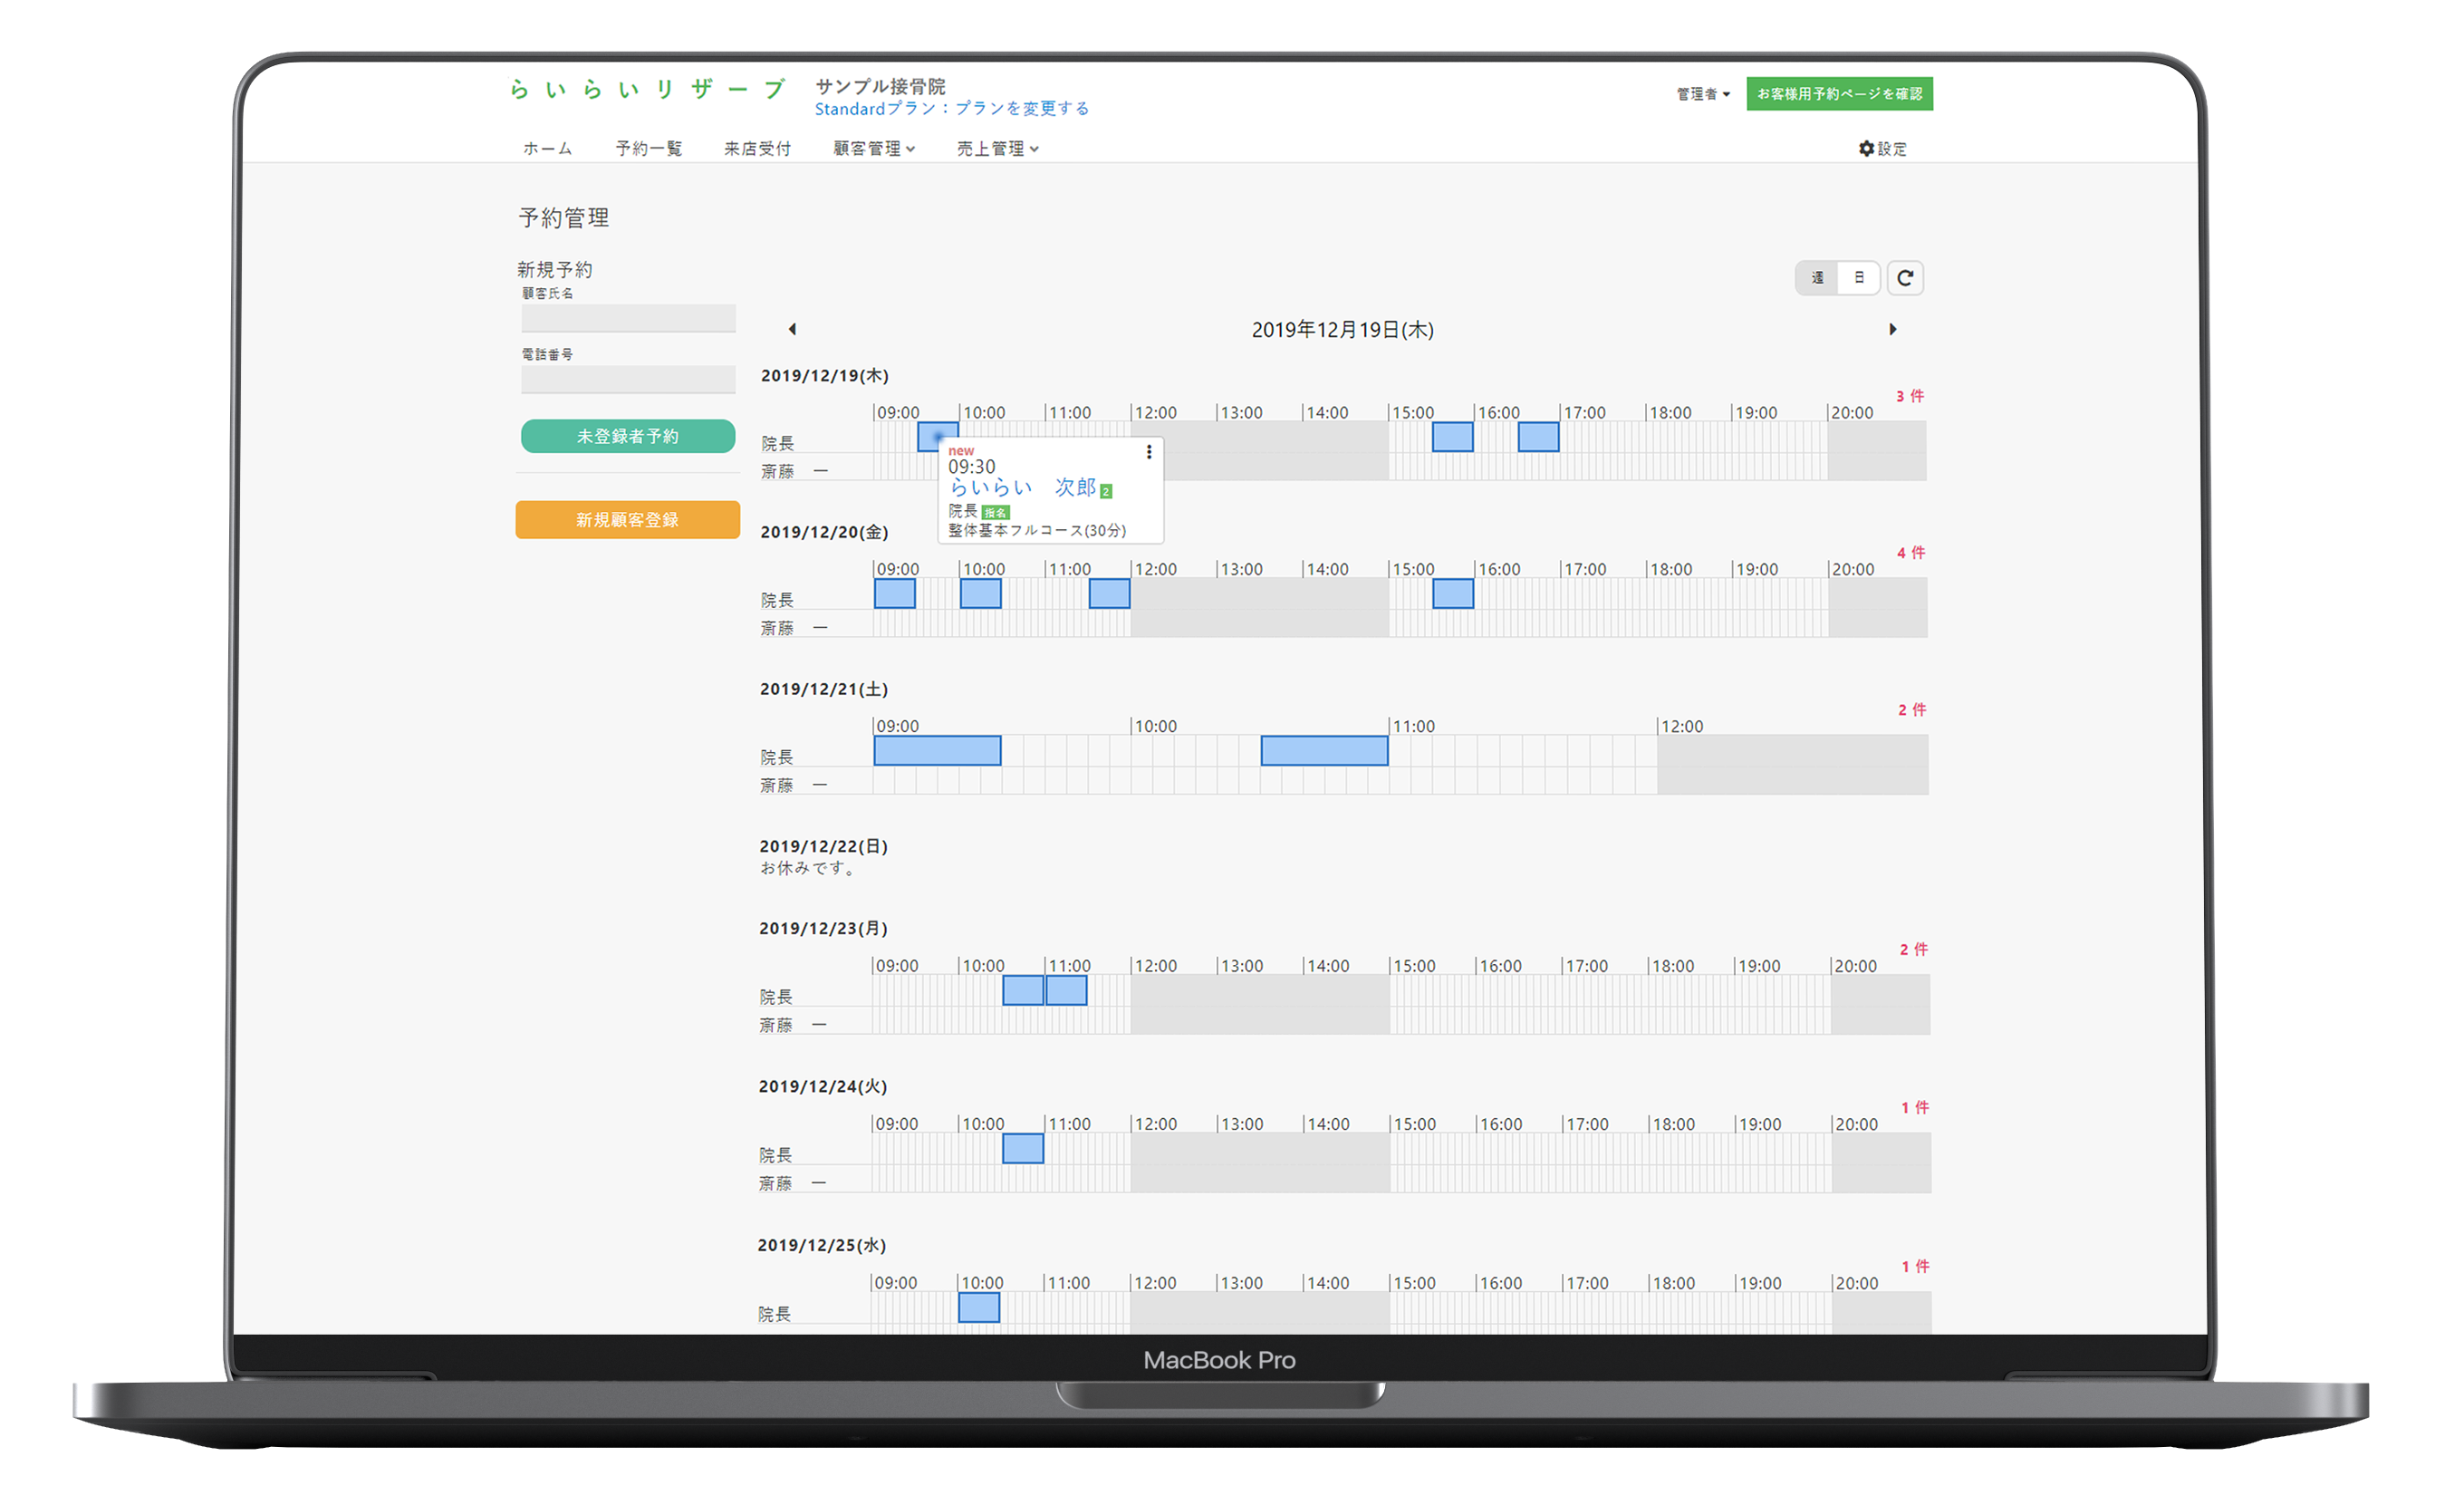2464x1495 pixels.
Task: Click プランを変更する link
Action: [1021, 108]
